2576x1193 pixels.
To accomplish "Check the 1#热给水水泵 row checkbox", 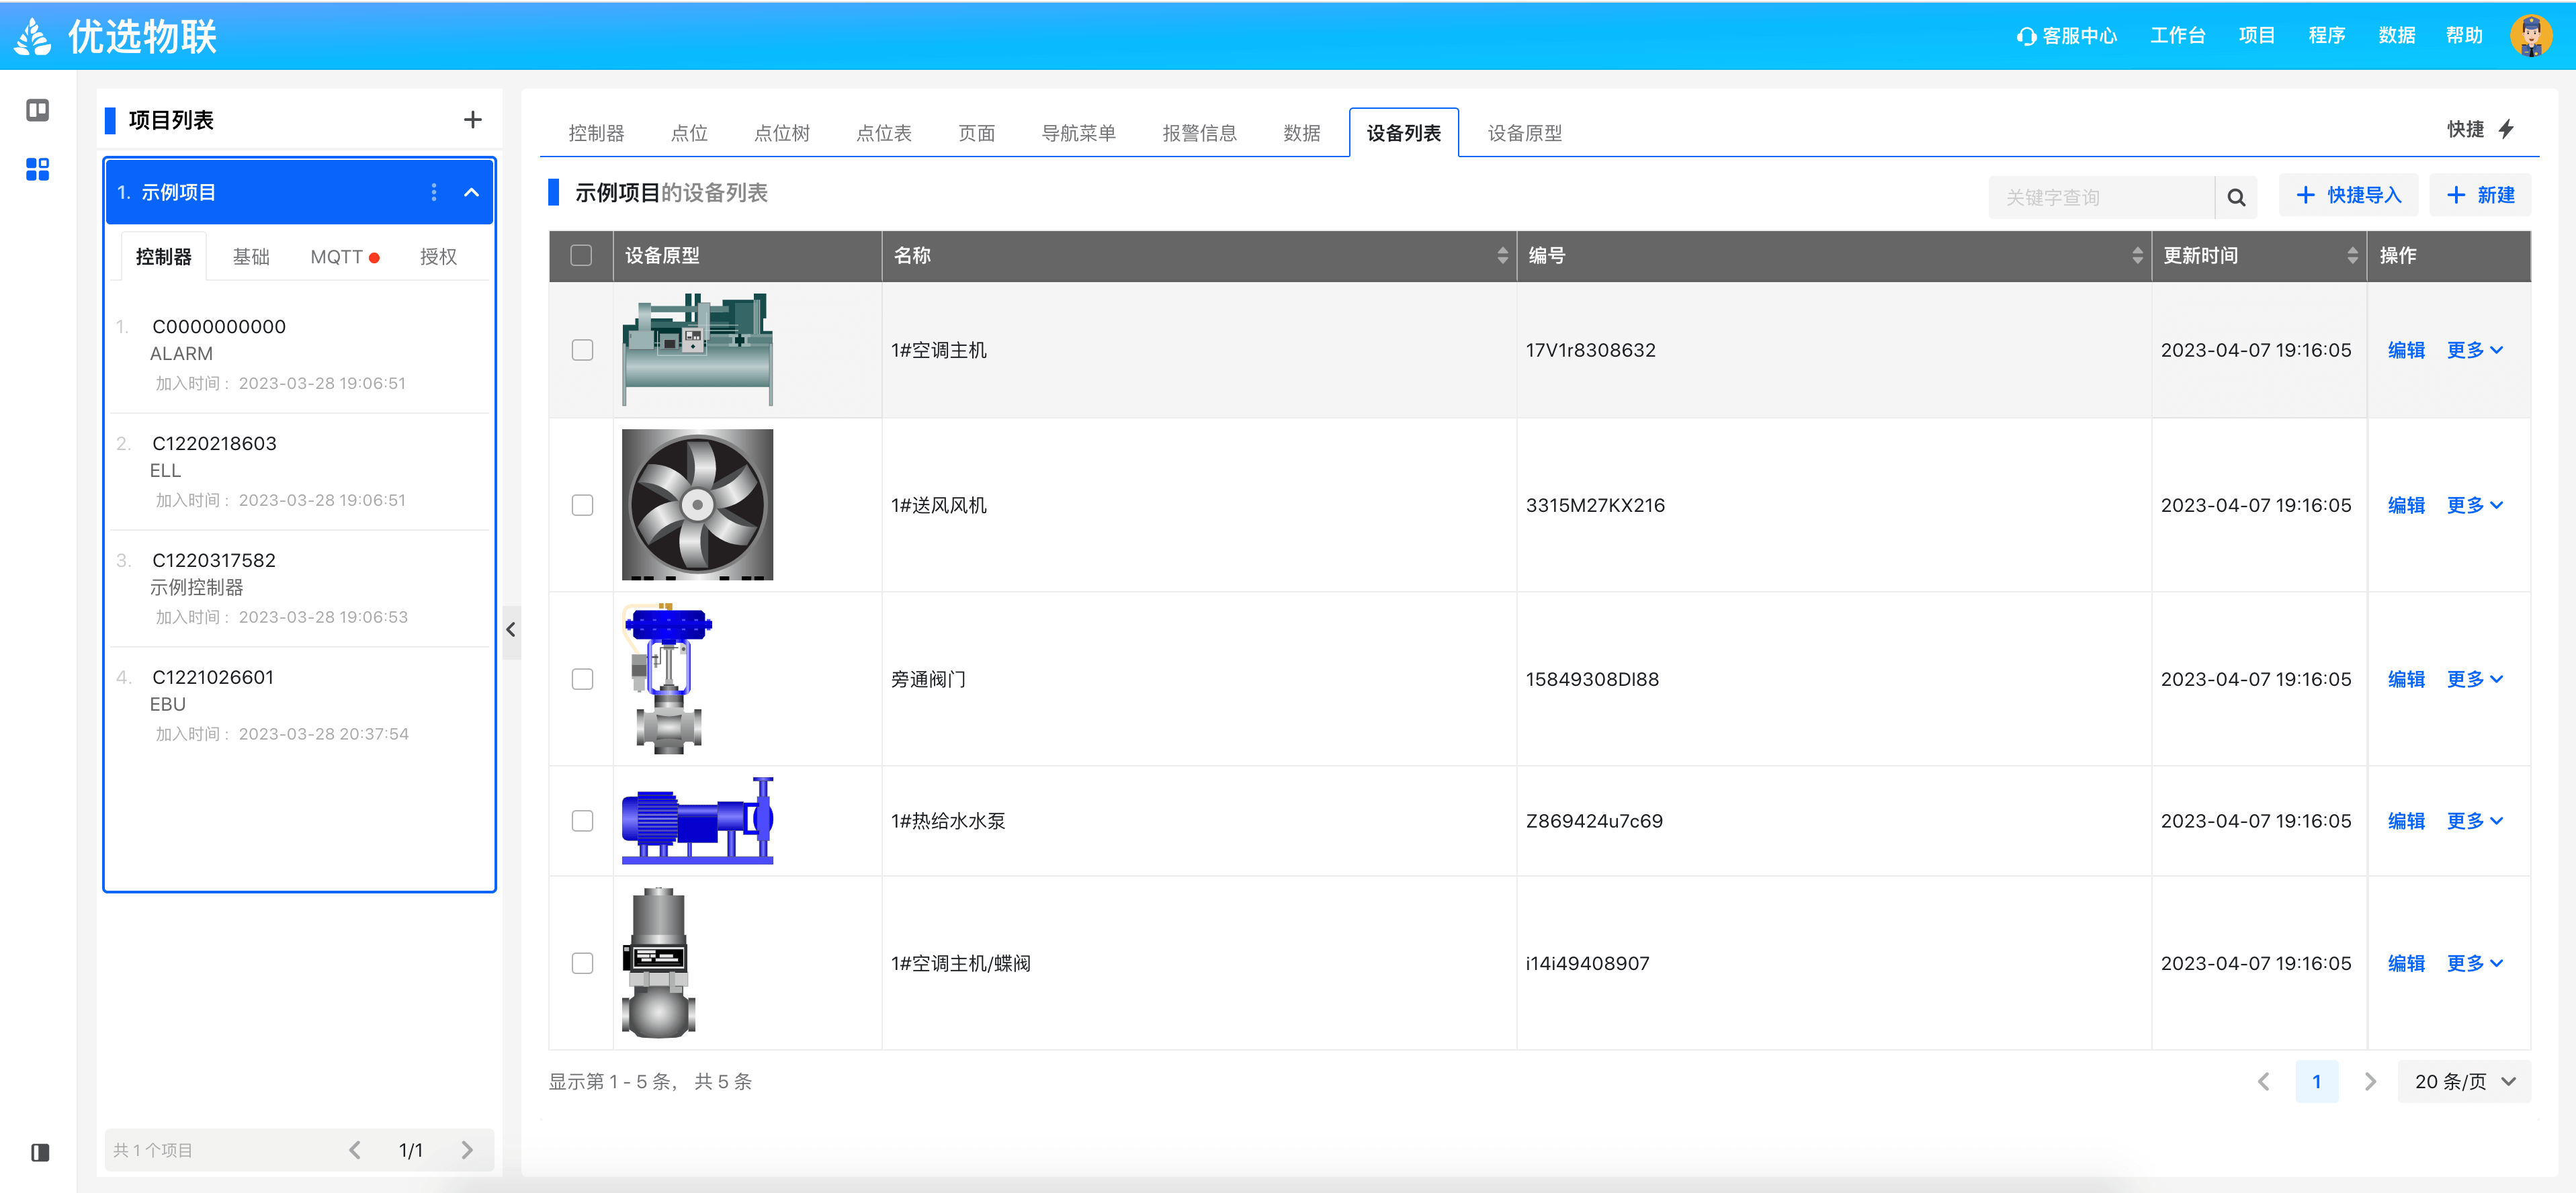I will (582, 821).
